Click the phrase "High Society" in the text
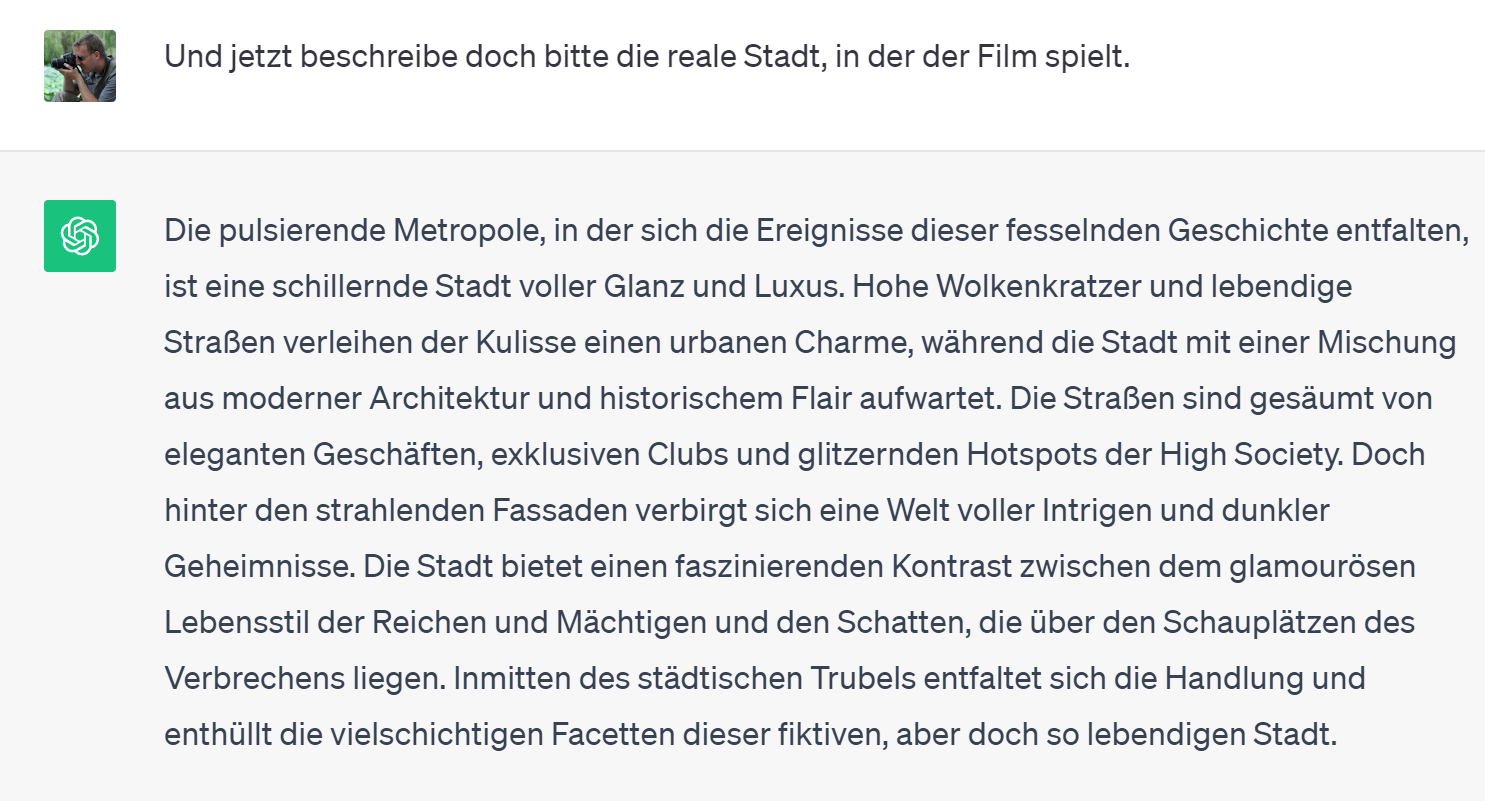The width and height of the screenshot is (1485, 801). [1250, 455]
